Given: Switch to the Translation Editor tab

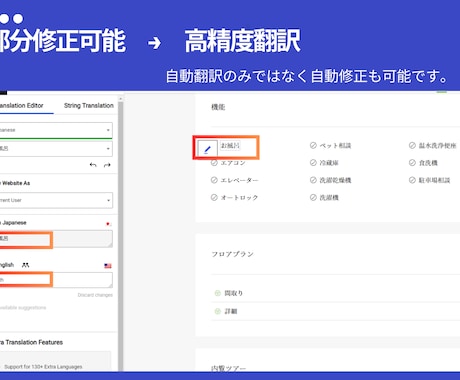Looking at the screenshot, I should tap(21, 106).
